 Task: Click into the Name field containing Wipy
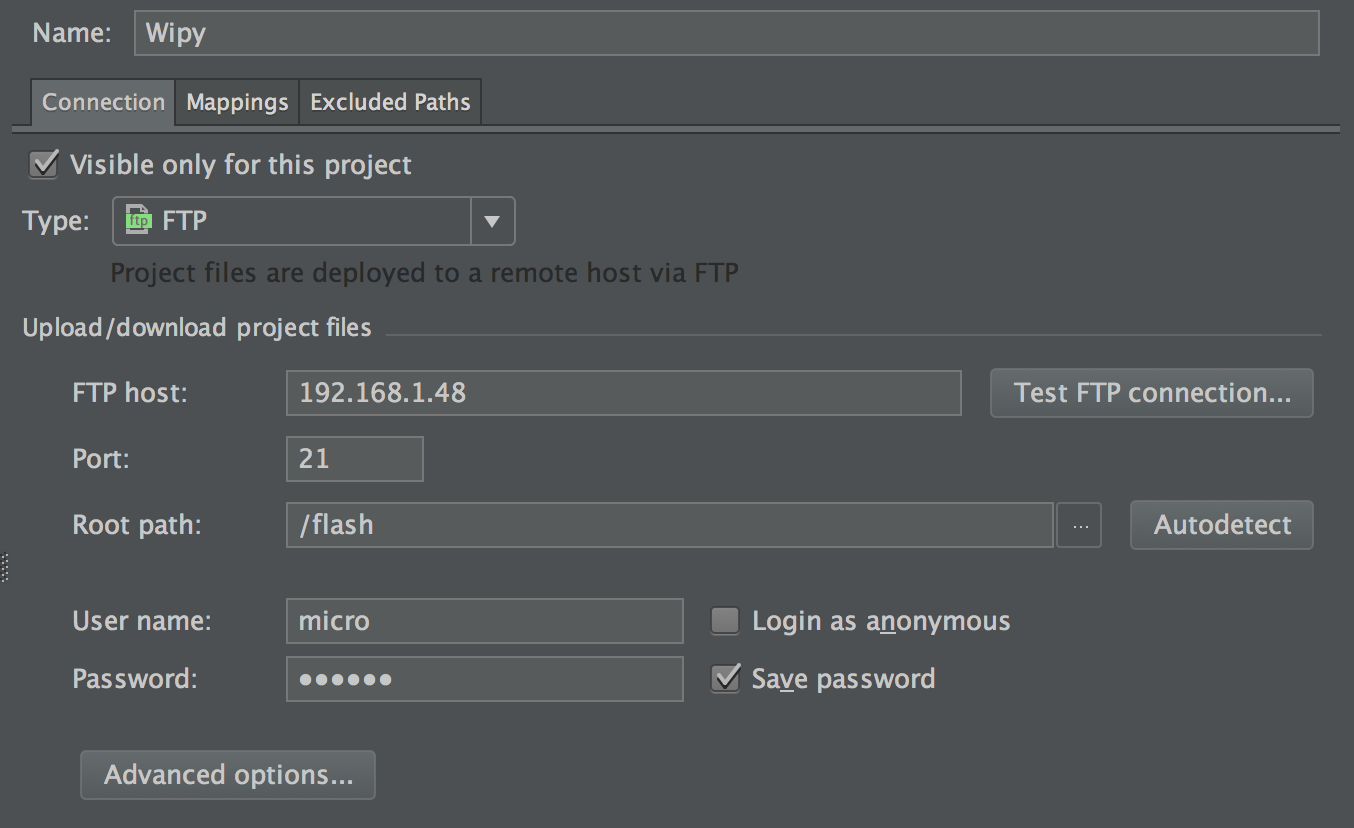(x=726, y=33)
